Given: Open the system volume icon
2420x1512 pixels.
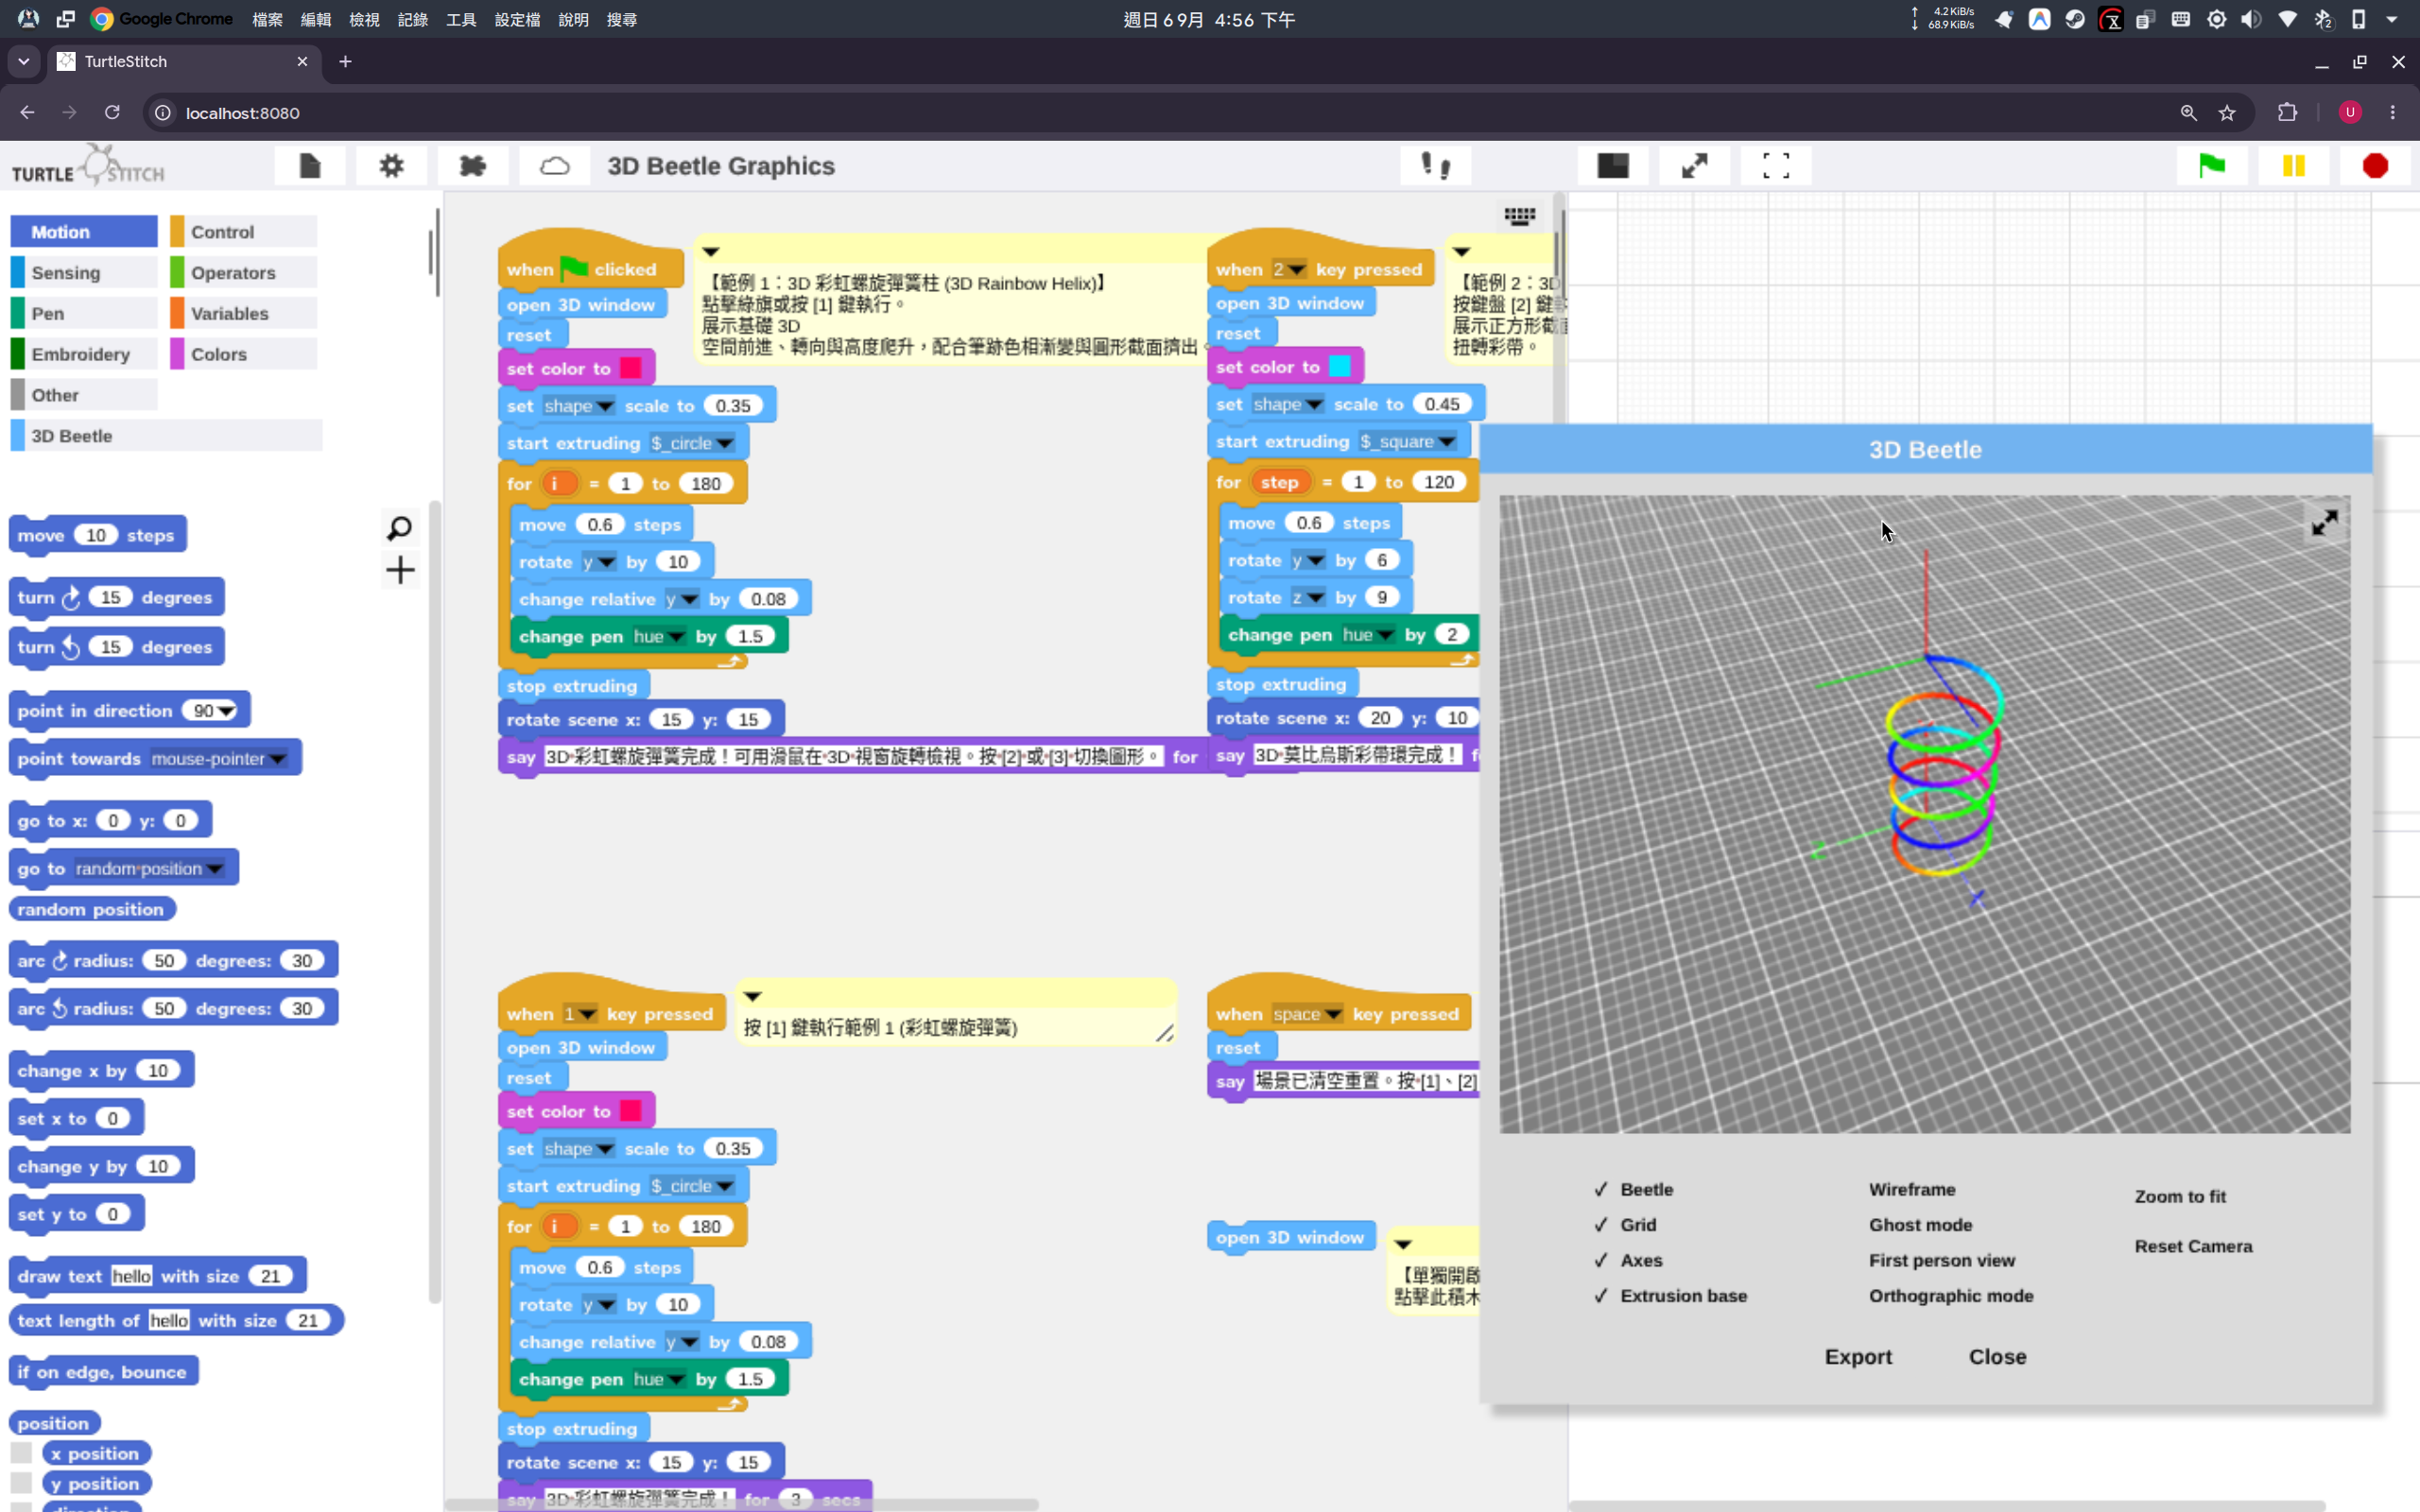Looking at the screenshot, I should click(2251, 19).
